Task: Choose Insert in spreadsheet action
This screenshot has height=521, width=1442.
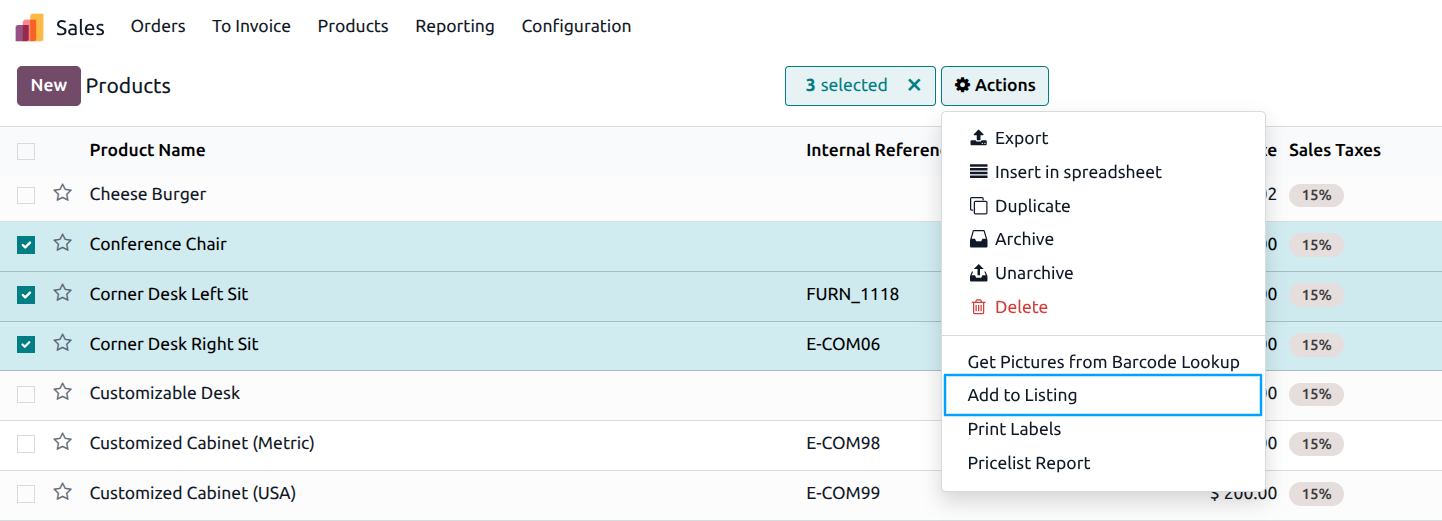Action: click(x=1104, y=172)
